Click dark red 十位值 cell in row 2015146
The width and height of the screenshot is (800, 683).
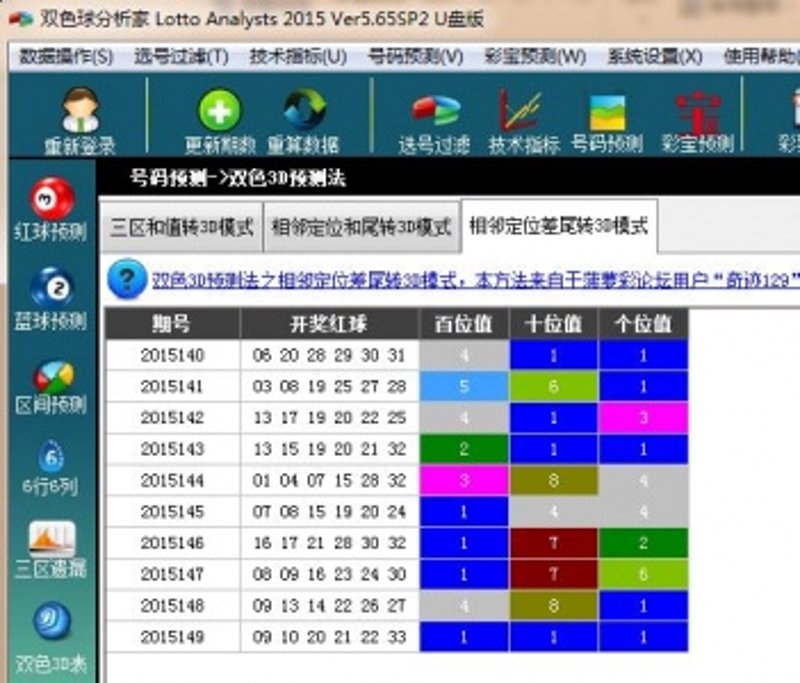point(554,543)
